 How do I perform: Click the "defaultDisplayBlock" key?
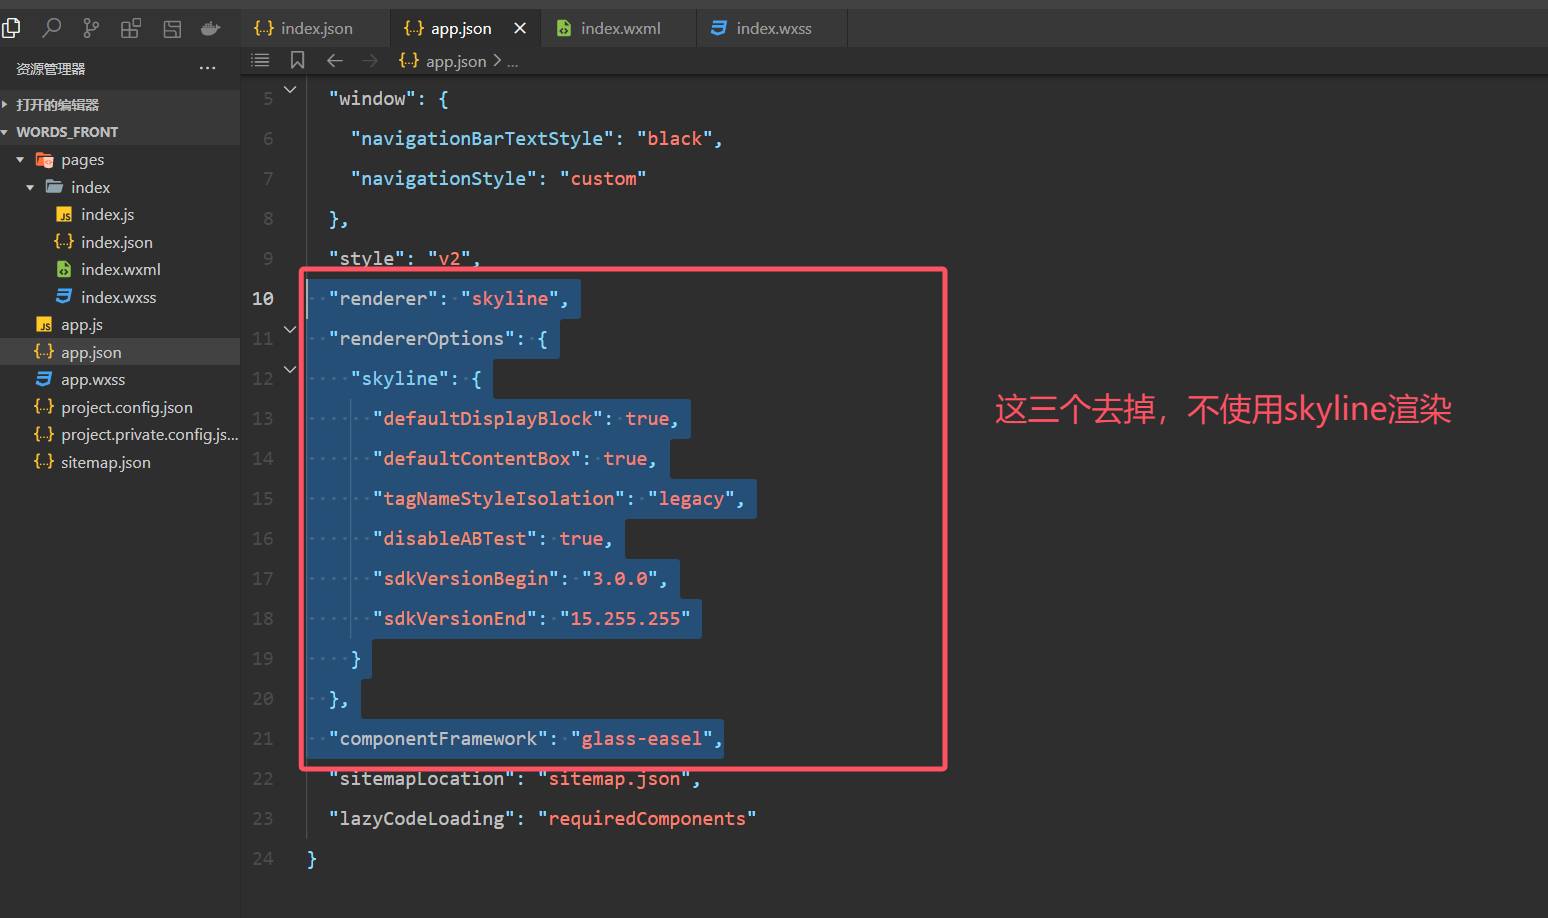488,419
